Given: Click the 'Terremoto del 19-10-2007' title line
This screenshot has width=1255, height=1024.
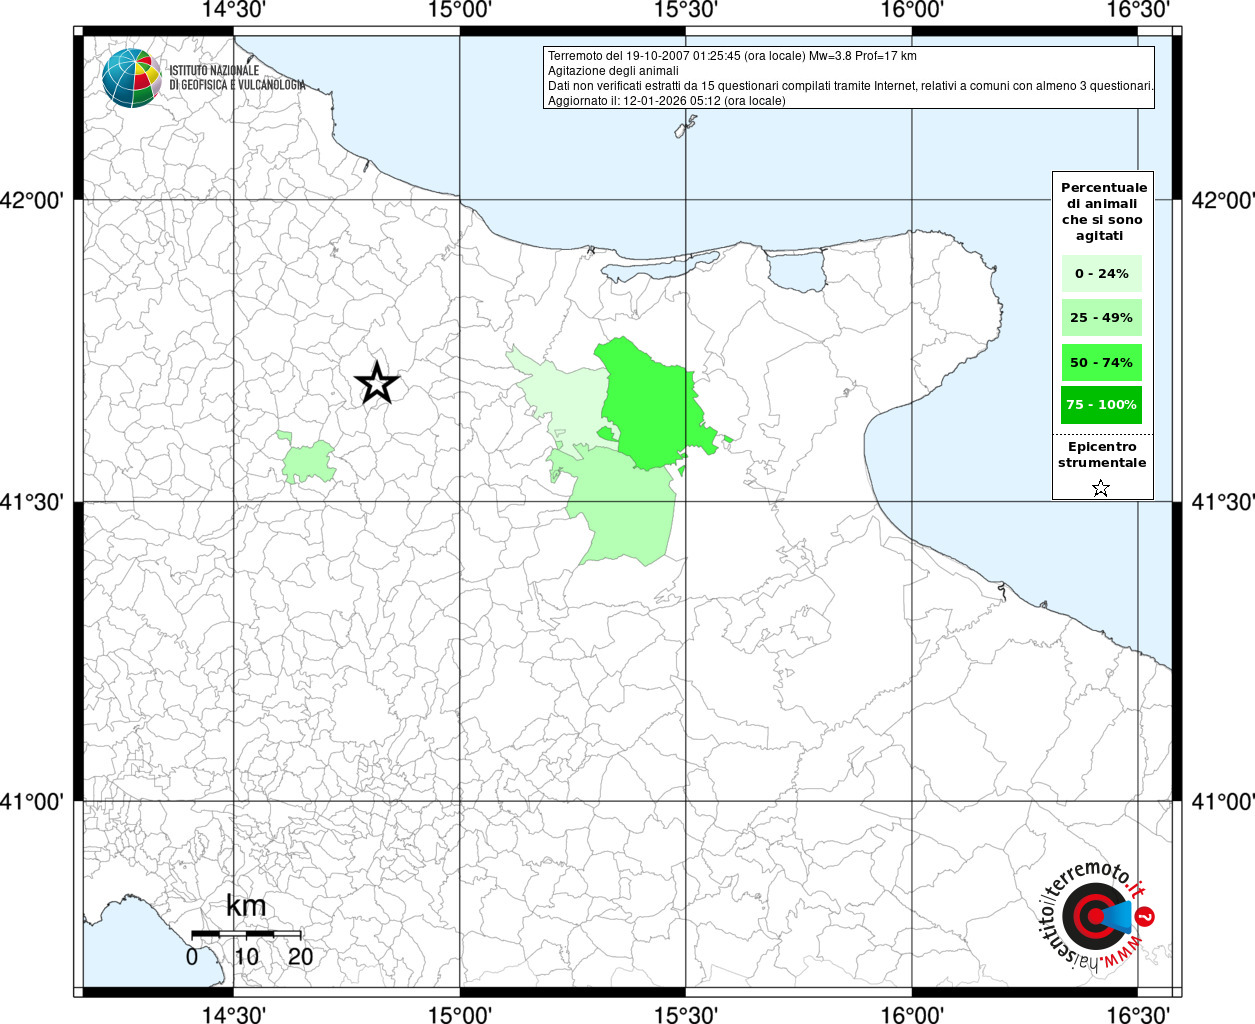Looking at the screenshot, I should pyautogui.click(x=732, y=56).
